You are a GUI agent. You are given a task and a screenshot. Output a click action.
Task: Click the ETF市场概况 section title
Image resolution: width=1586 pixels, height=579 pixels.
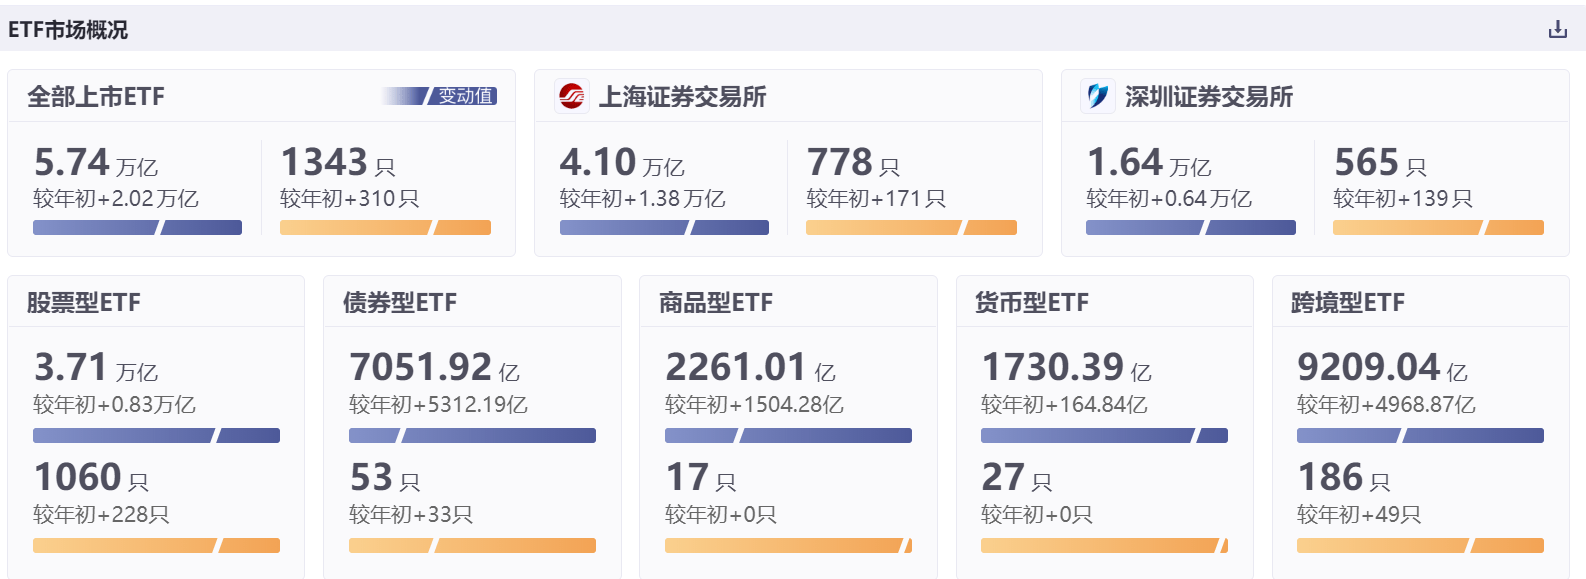(x=68, y=30)
